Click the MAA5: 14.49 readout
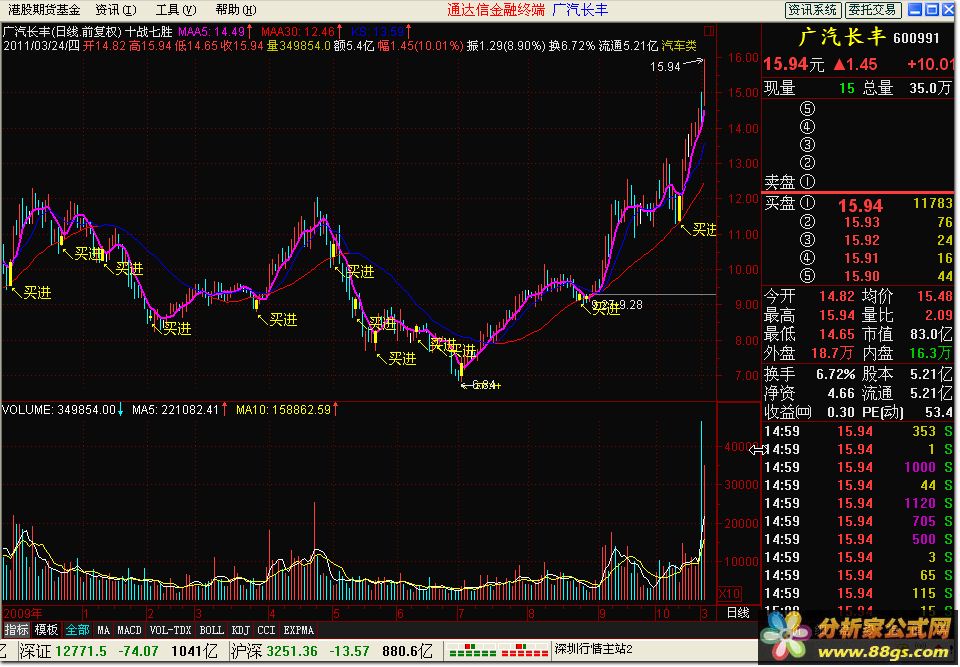Screen dimensions: 960x667 (x=211, y=31)
